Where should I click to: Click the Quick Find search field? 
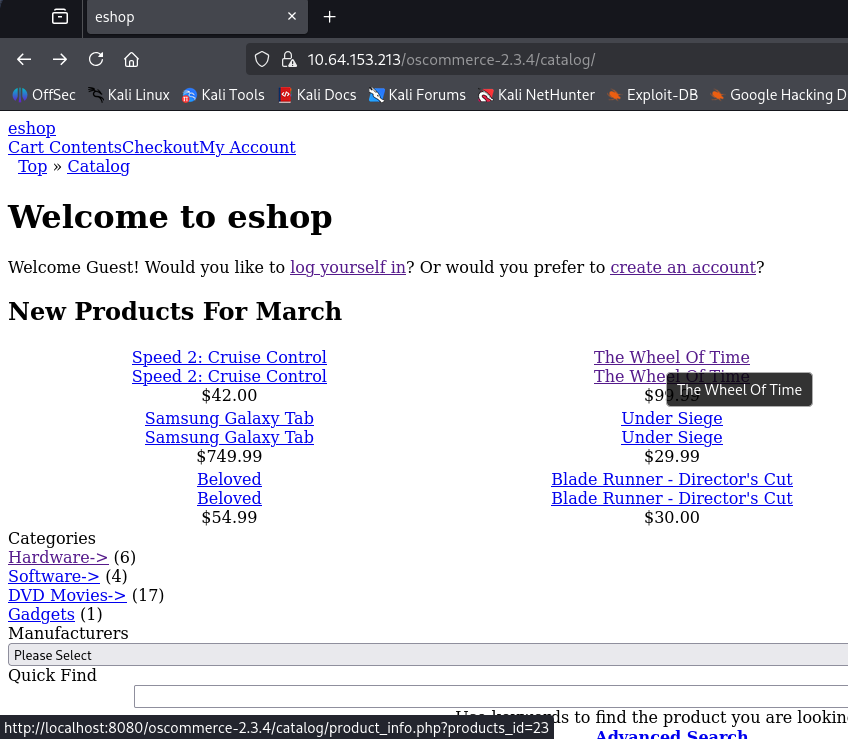[490, 696]
